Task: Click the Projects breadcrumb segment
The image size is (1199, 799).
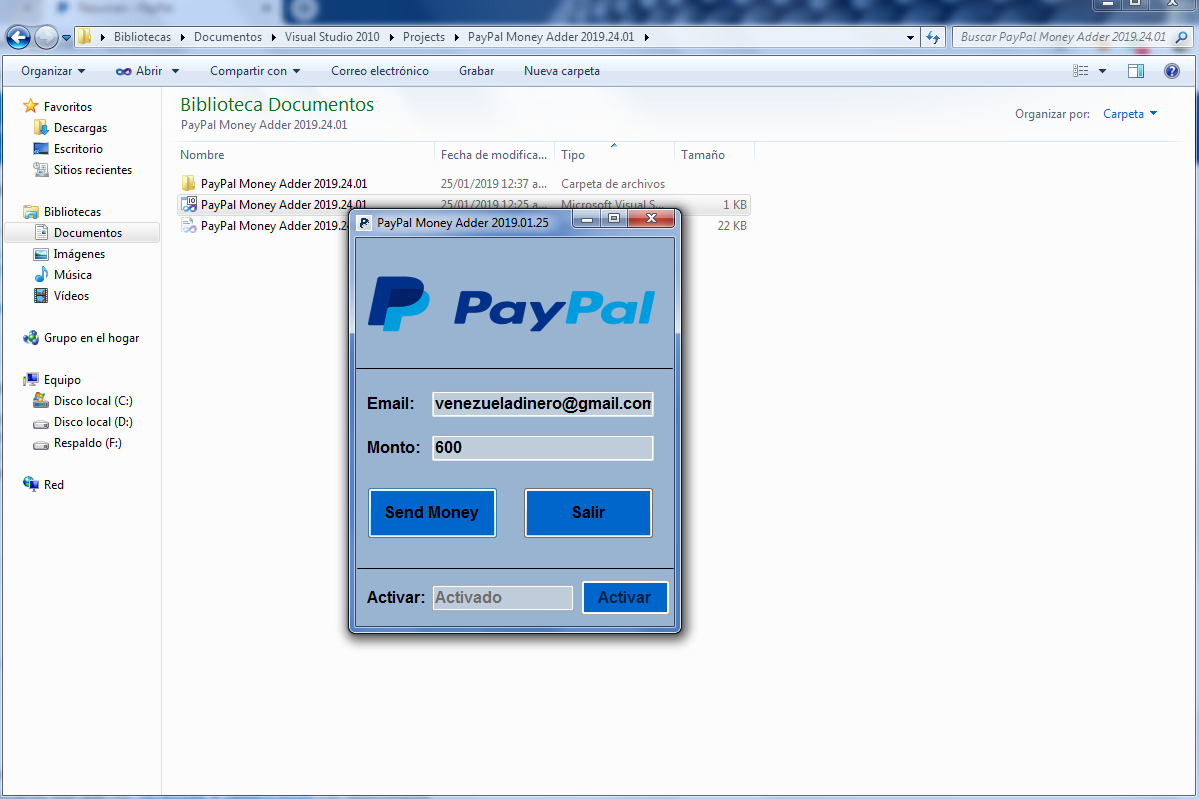Action: pos(424,37)
